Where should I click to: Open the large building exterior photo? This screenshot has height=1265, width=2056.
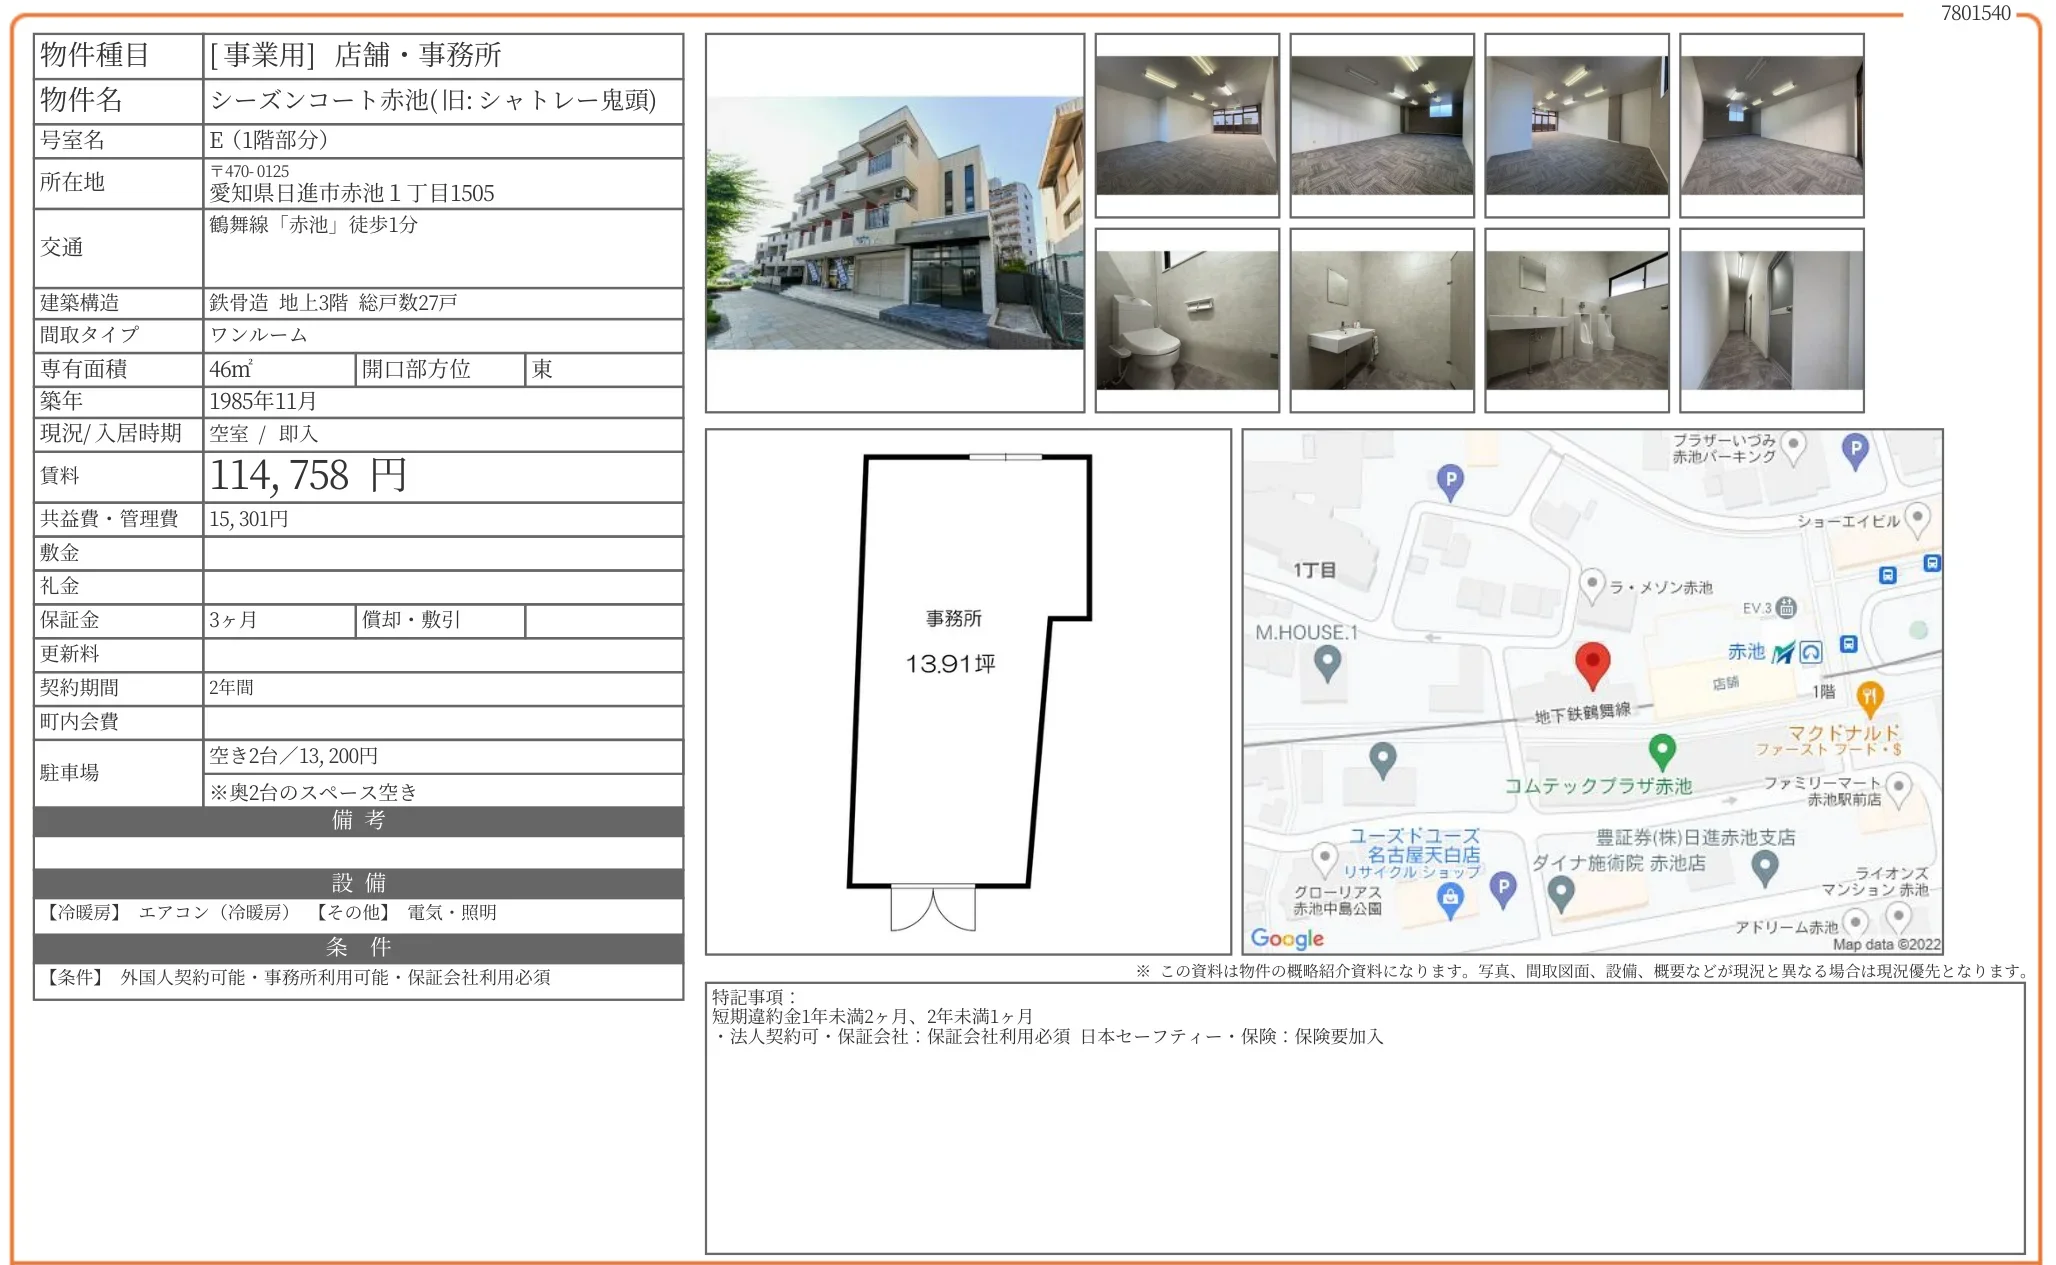(x=894, y=223)
